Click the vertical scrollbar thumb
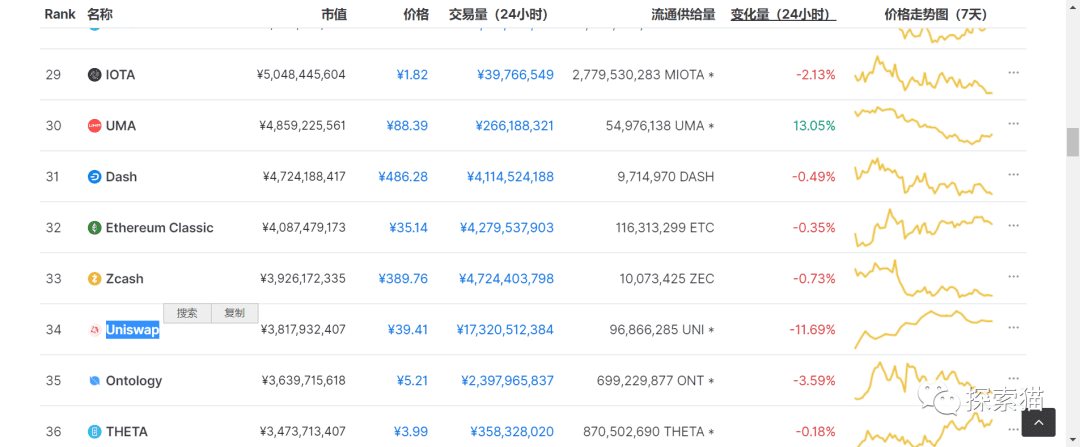The height and width of the screenshot is (447, 1080). tap(1072, 142)
